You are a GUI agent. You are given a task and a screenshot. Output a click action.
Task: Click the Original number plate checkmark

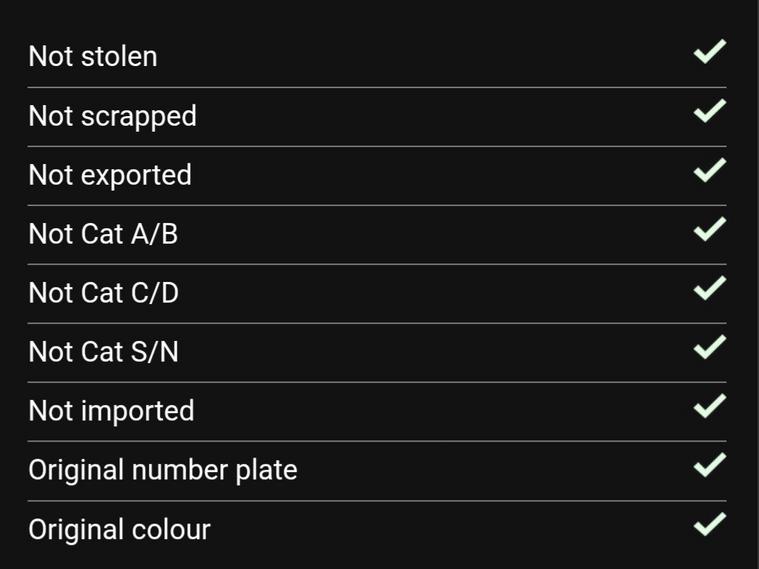(x=709, y=464)
